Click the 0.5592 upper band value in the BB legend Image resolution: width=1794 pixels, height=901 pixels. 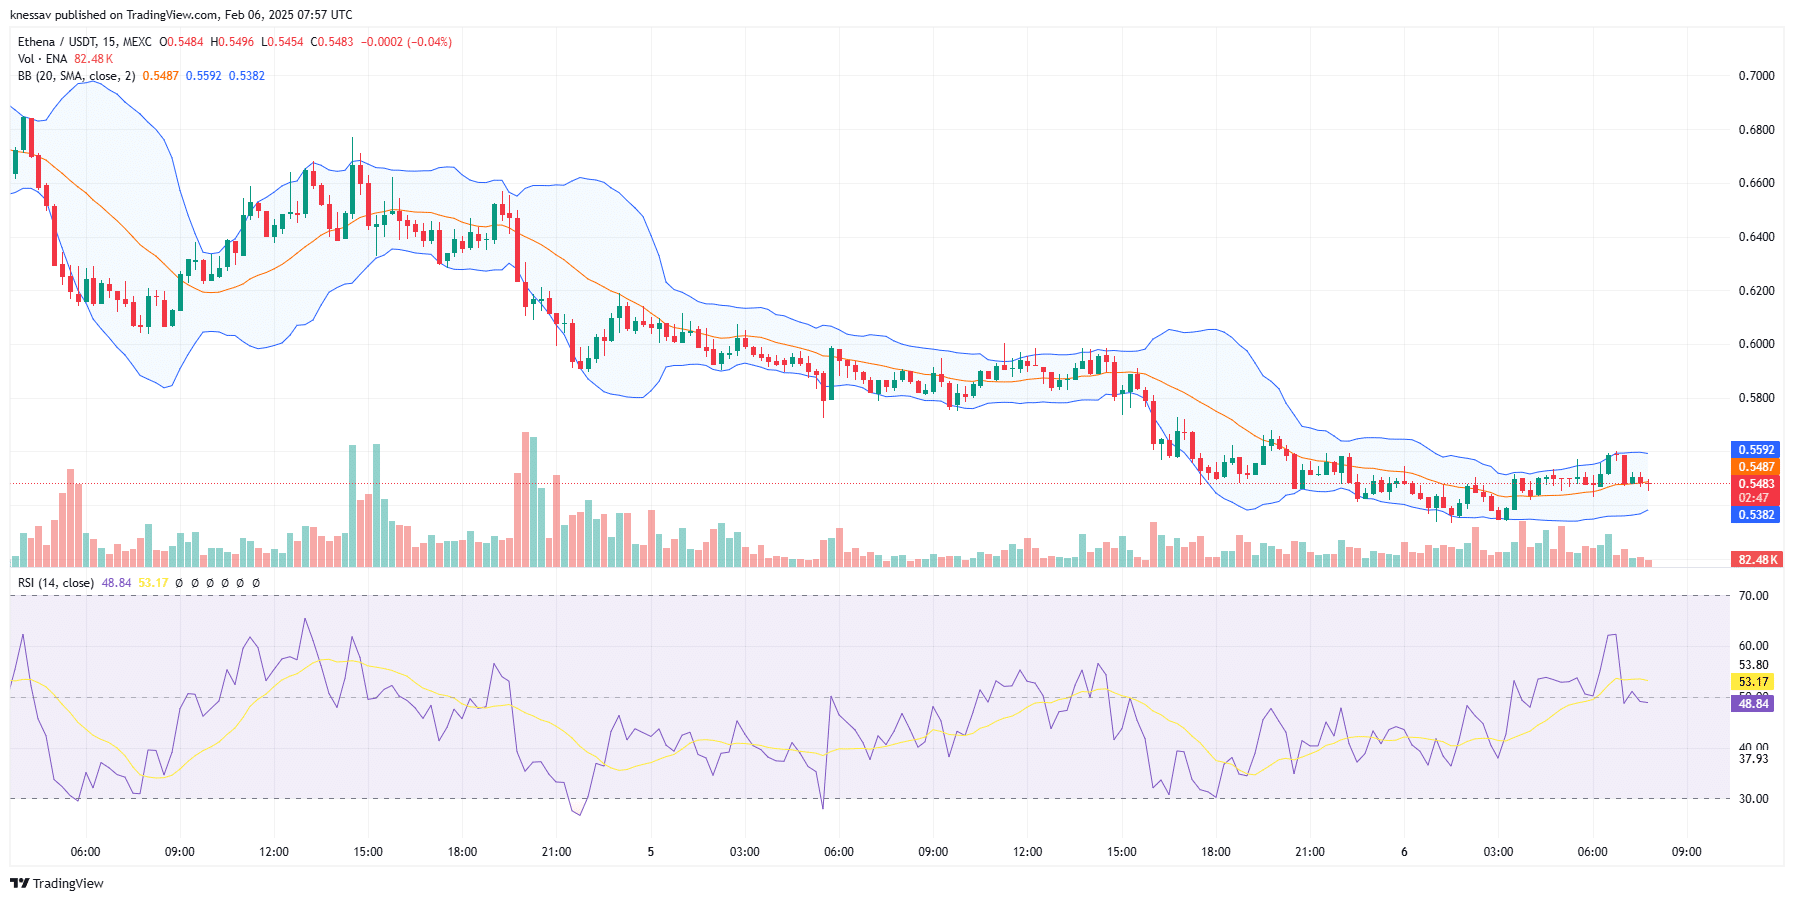pos(204,76)
